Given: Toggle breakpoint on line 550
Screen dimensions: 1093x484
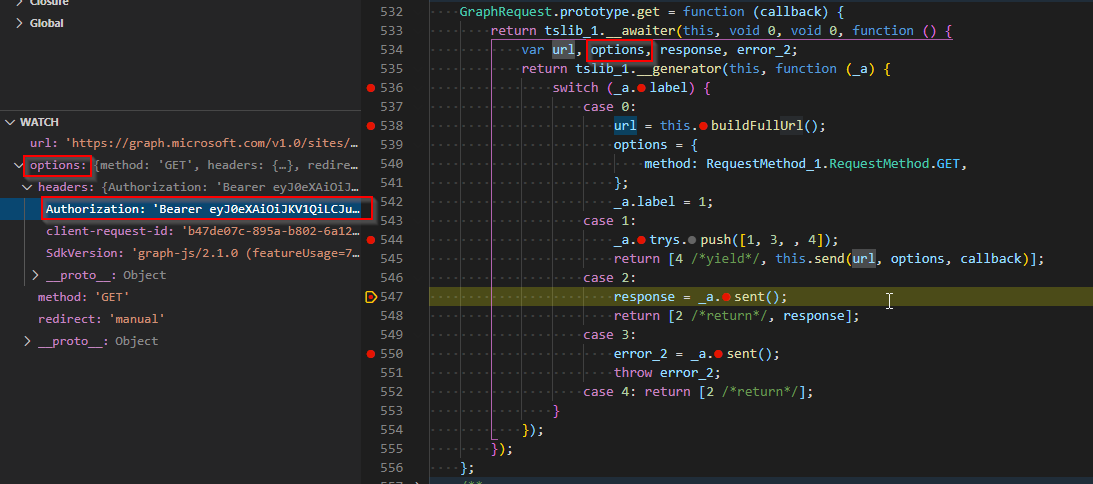Looking at the screenshot, I should click(371, 354).
